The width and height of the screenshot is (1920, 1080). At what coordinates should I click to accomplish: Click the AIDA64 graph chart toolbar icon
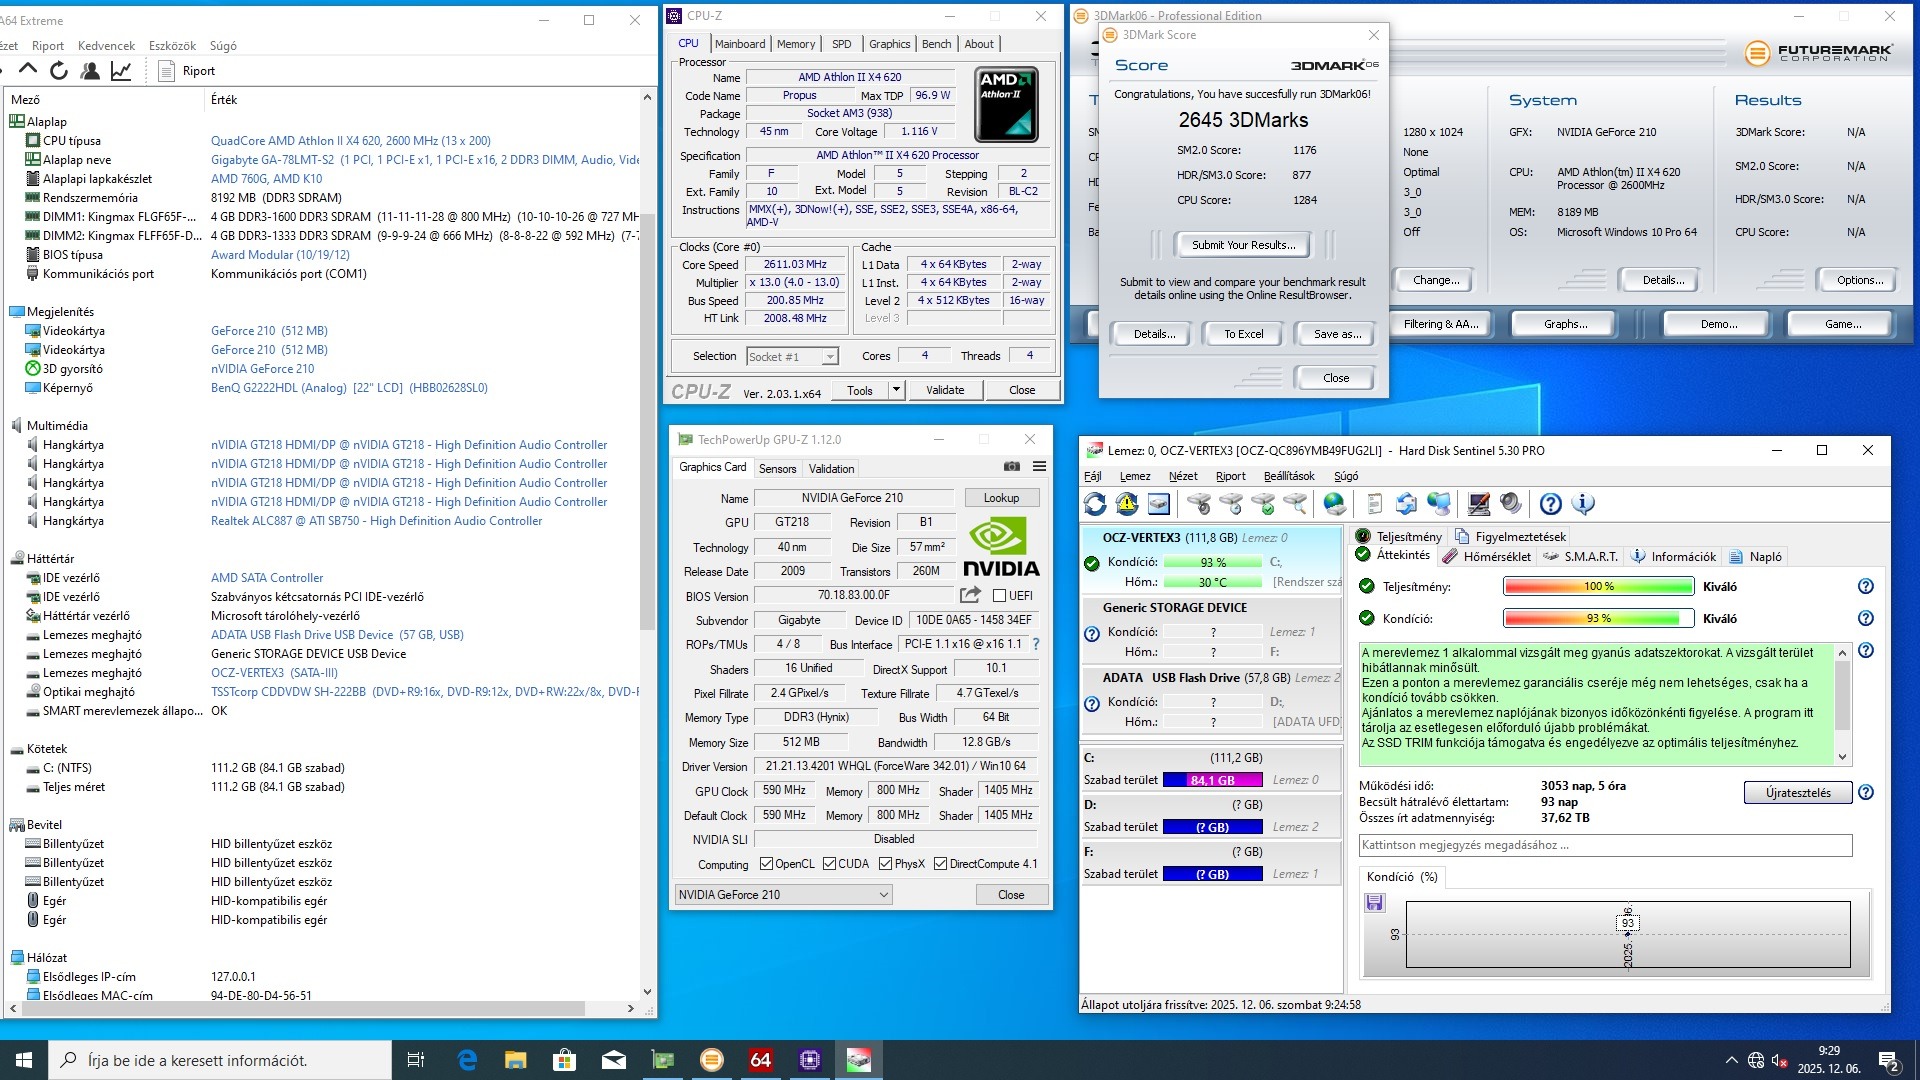(121, 70)
